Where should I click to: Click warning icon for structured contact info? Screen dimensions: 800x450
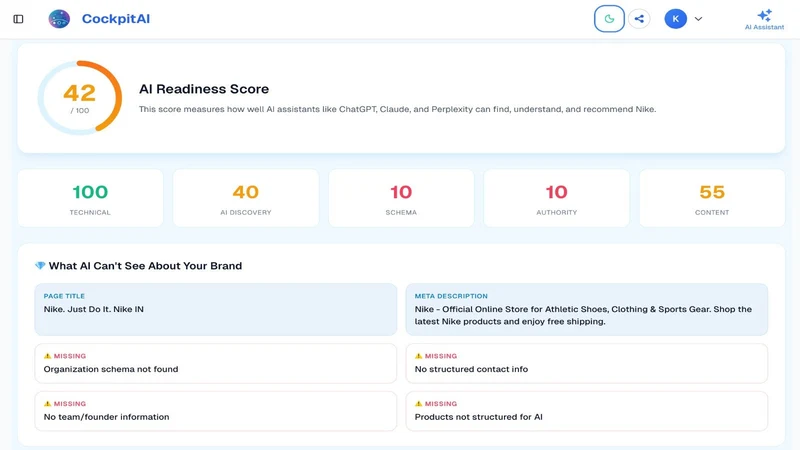click(418, 356)
